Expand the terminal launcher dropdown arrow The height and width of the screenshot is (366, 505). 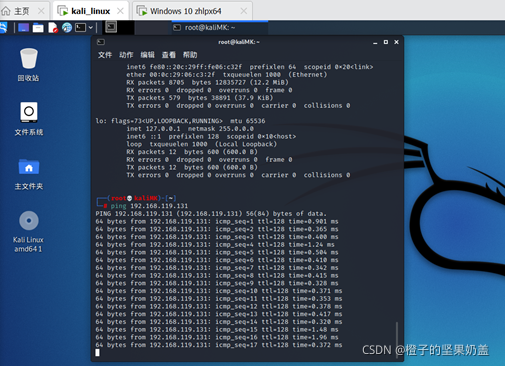91,27
